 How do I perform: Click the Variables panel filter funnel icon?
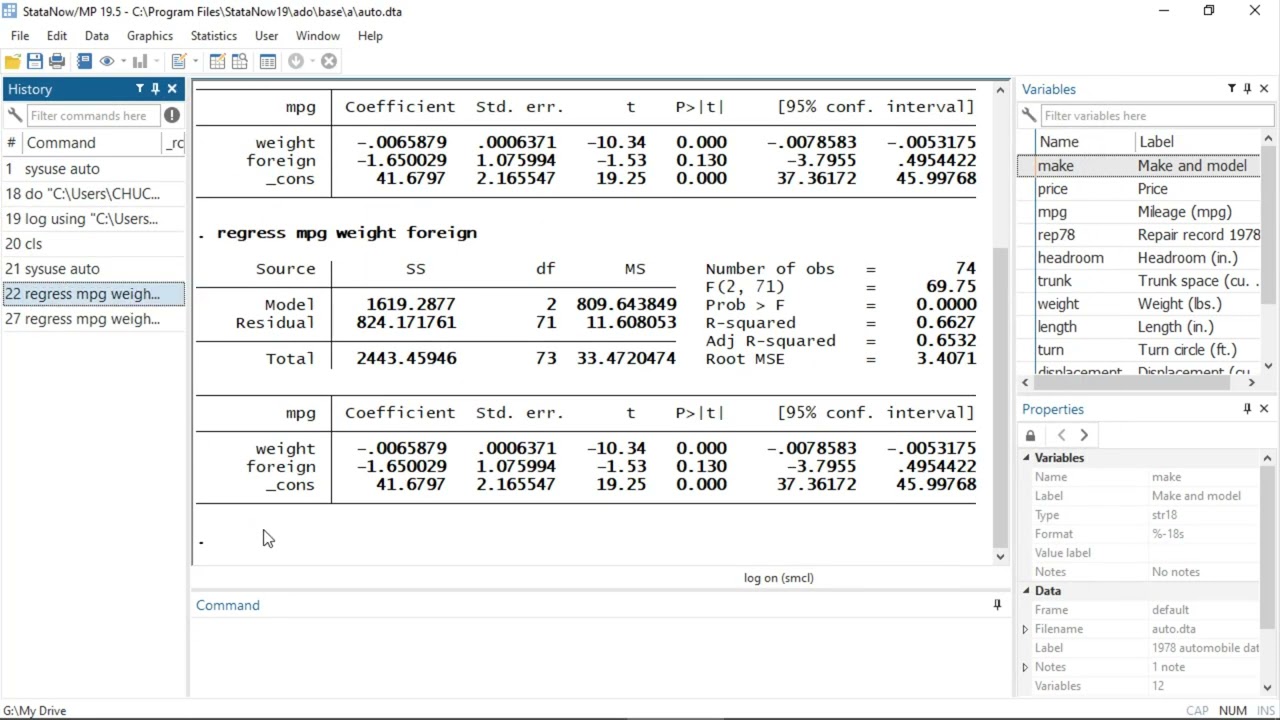[x=1232, y=89]
